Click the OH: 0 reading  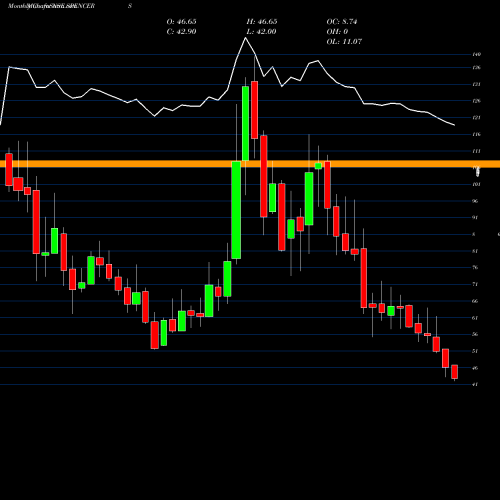[337, 32]
